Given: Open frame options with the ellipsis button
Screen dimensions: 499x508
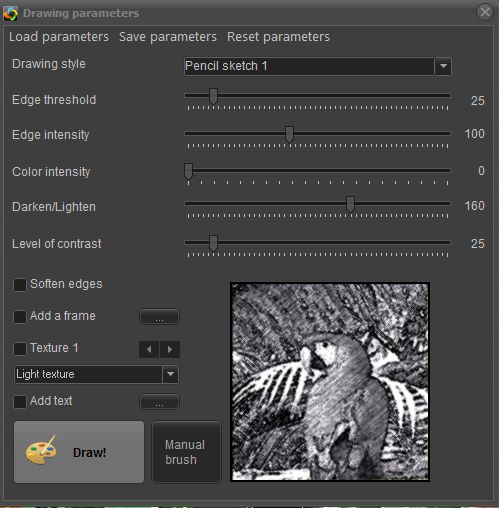Looking at the screenshot, I should [159, 317].
